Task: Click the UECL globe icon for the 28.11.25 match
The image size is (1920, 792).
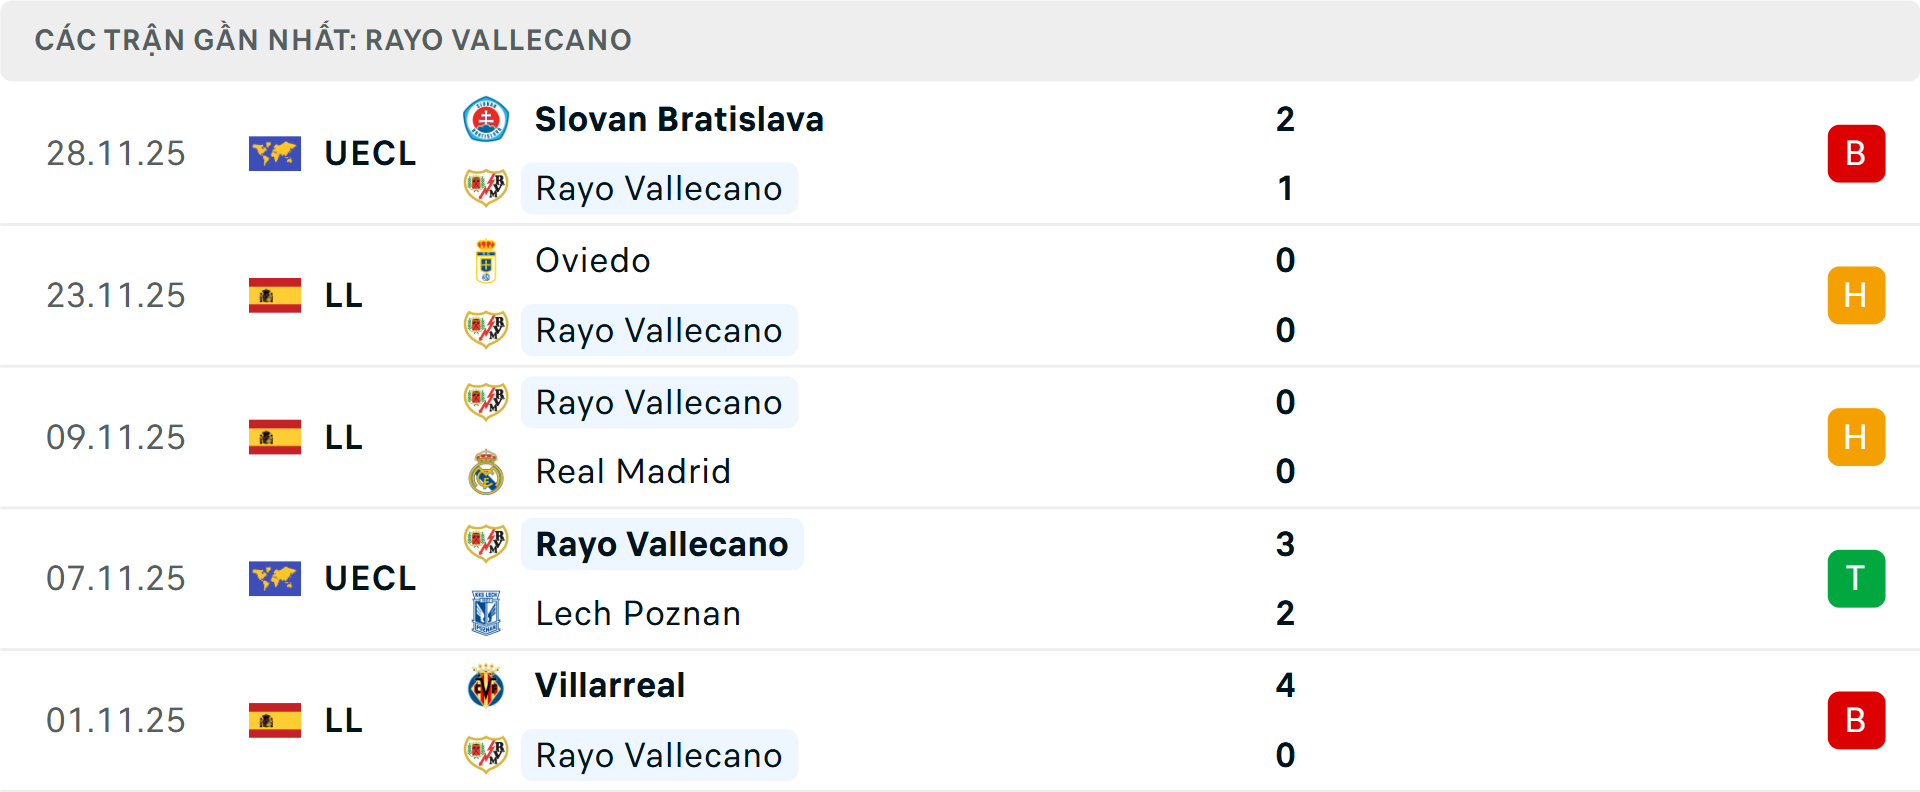Action: 274,153
